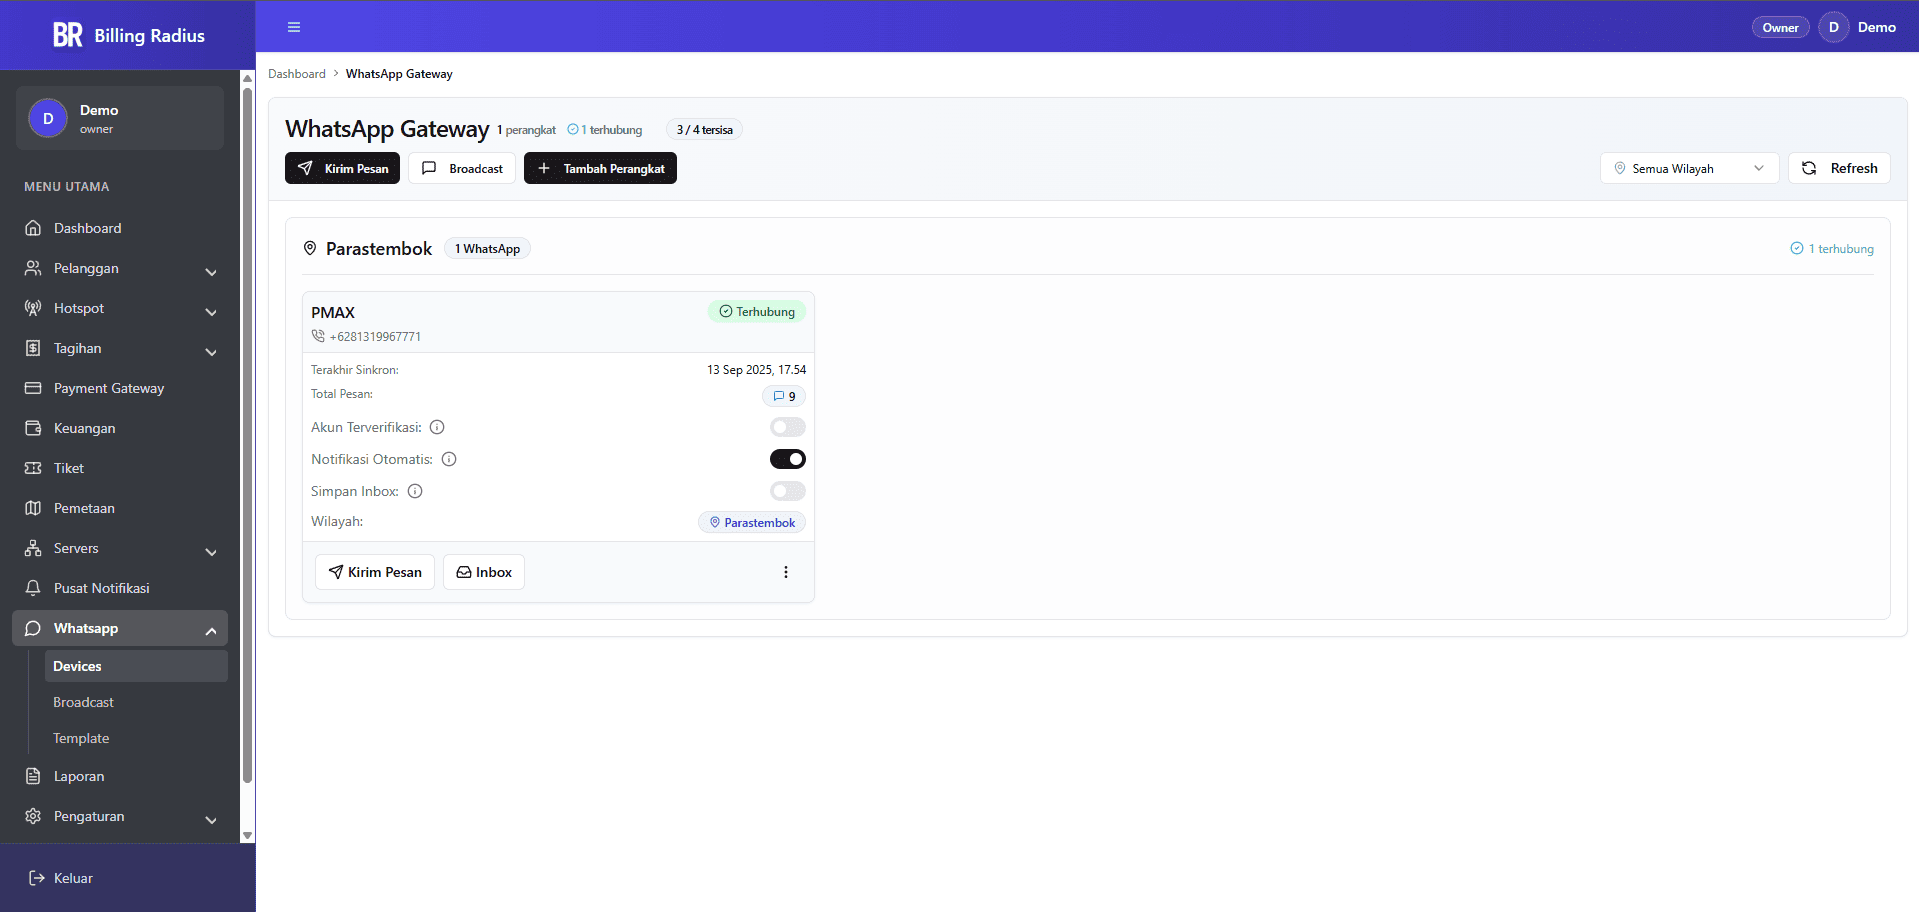Viewport: 1919px width, 912px height.
Task: Click the Billing Radius BR logo
Action: coord(68,35)
